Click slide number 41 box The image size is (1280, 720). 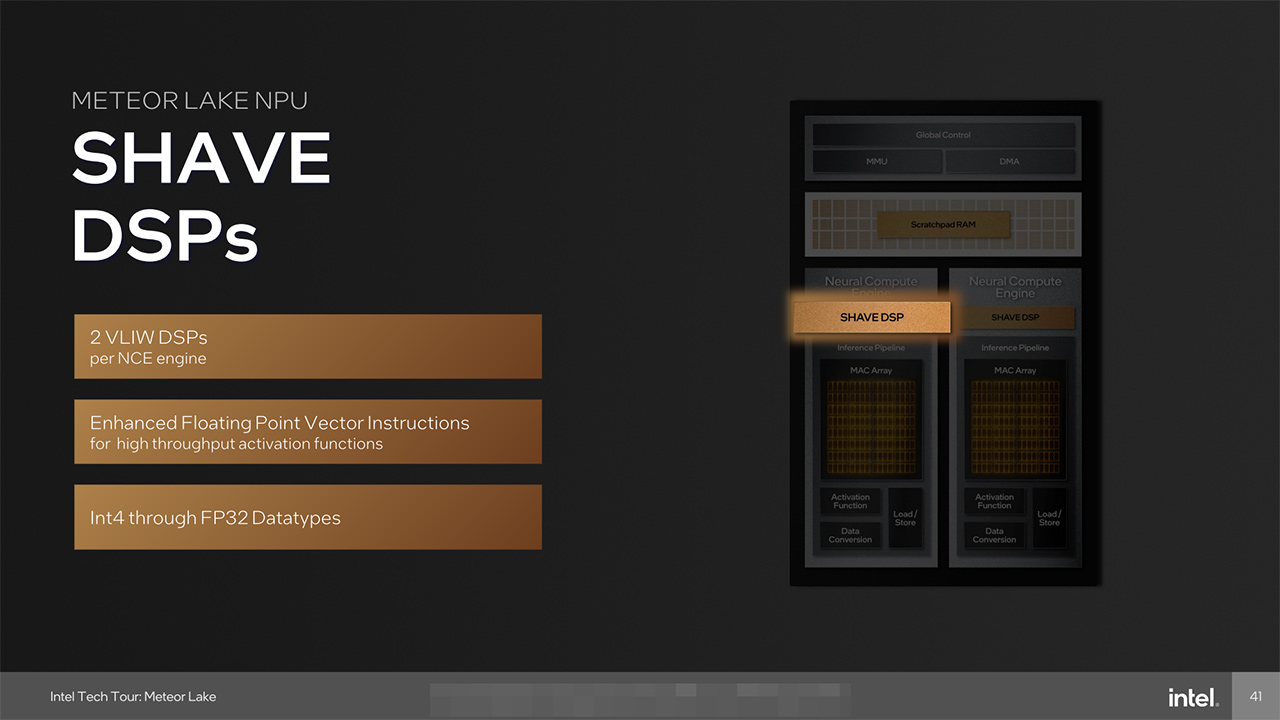[x=1256, y=696]
